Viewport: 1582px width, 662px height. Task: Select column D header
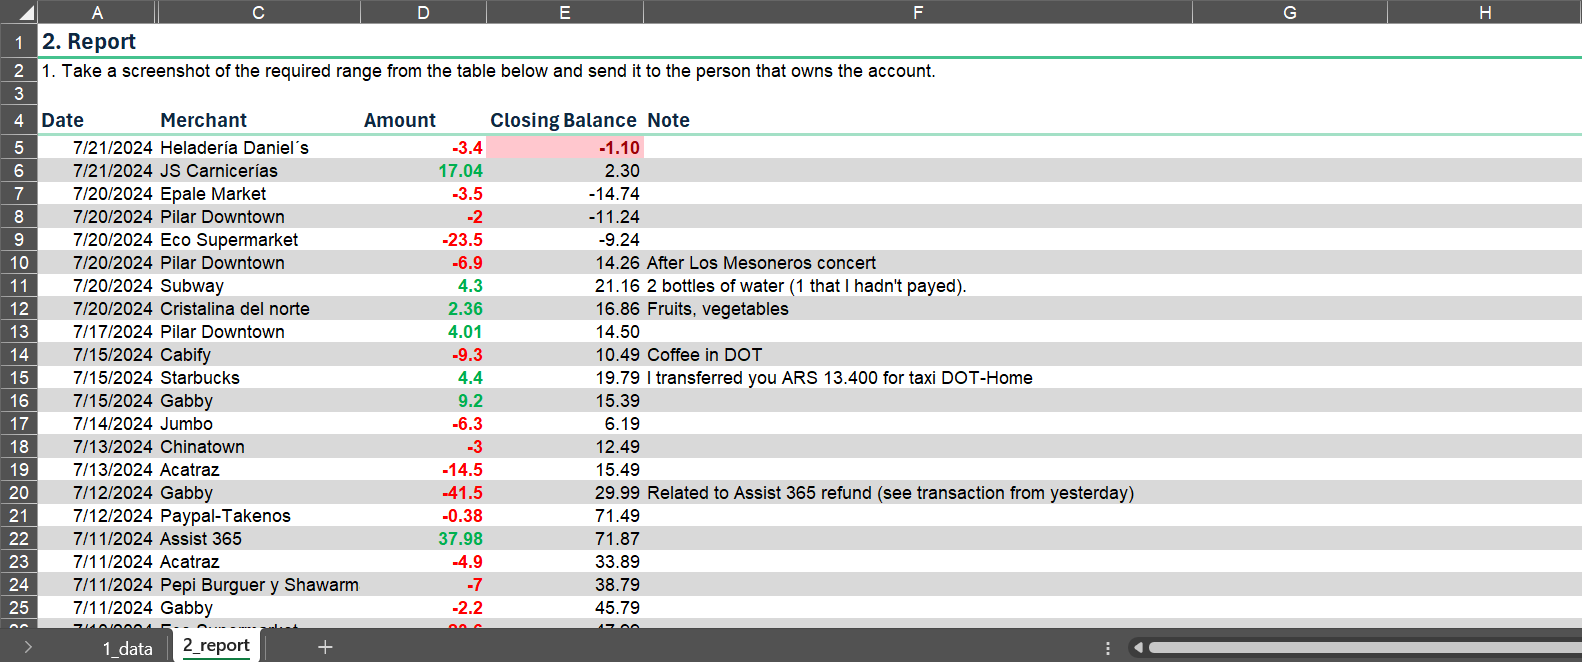point(424,12)
